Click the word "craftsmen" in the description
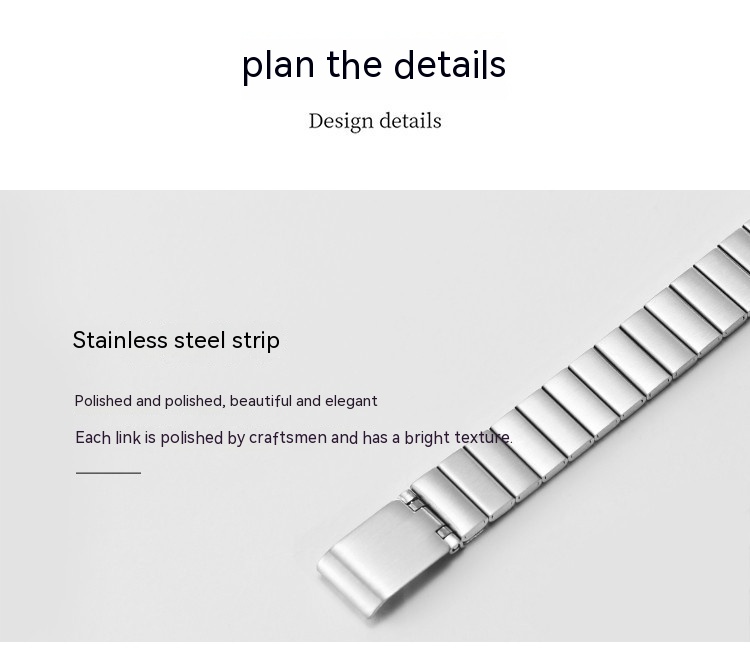The width and height of the screenshot is (750, 648). [288, 438]
